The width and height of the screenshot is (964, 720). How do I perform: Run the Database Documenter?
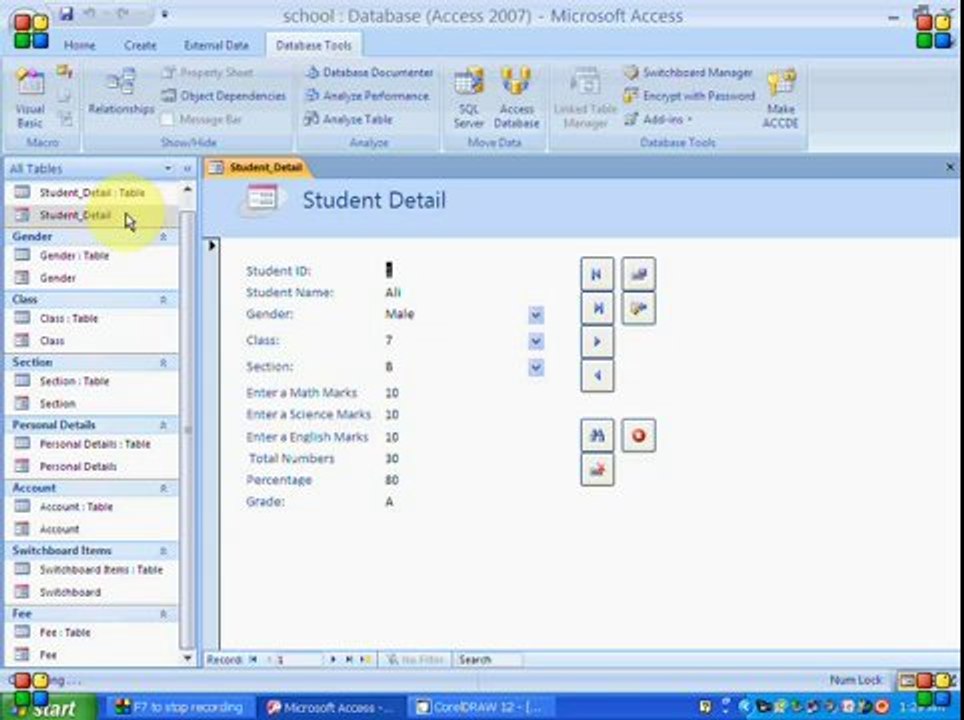pos(369,73)
